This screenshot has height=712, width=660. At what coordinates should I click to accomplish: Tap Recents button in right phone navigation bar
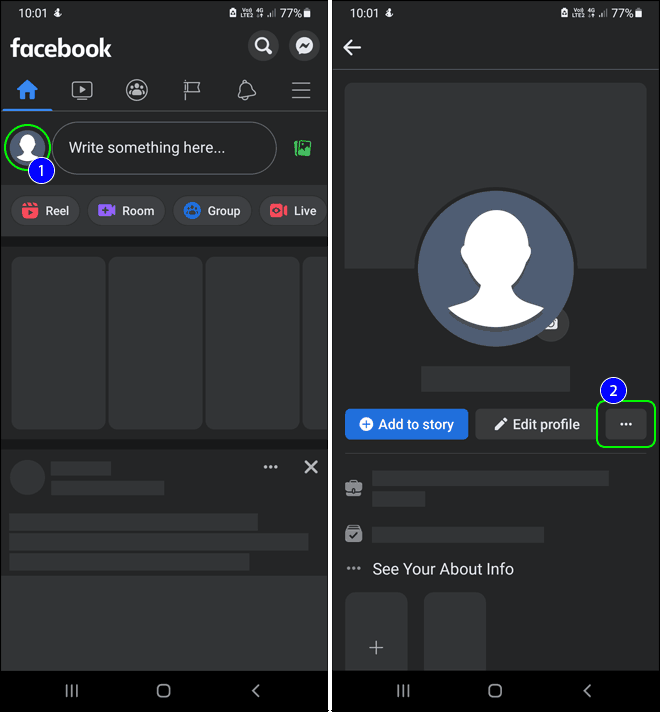click(x=403, y=691)
